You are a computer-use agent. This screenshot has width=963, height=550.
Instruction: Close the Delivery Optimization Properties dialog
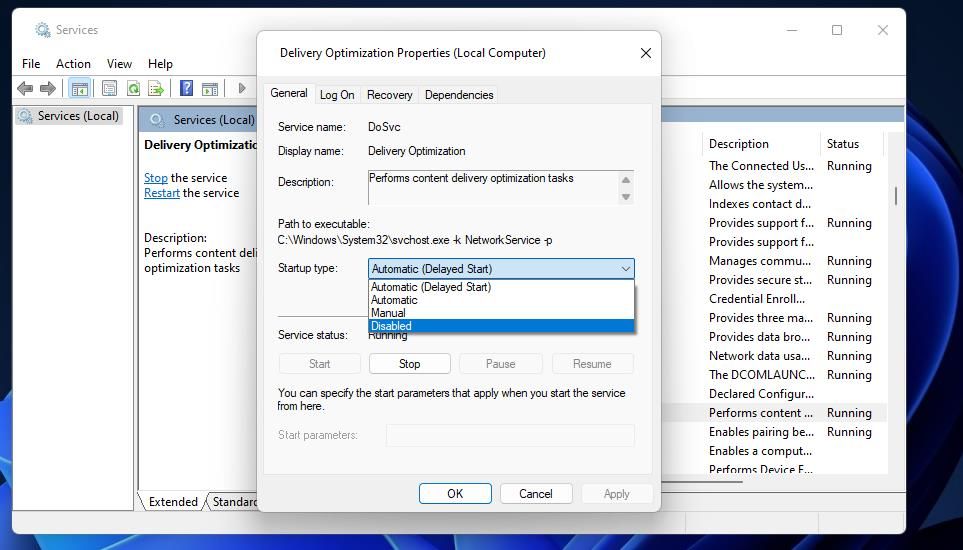(x=645, y=53)
